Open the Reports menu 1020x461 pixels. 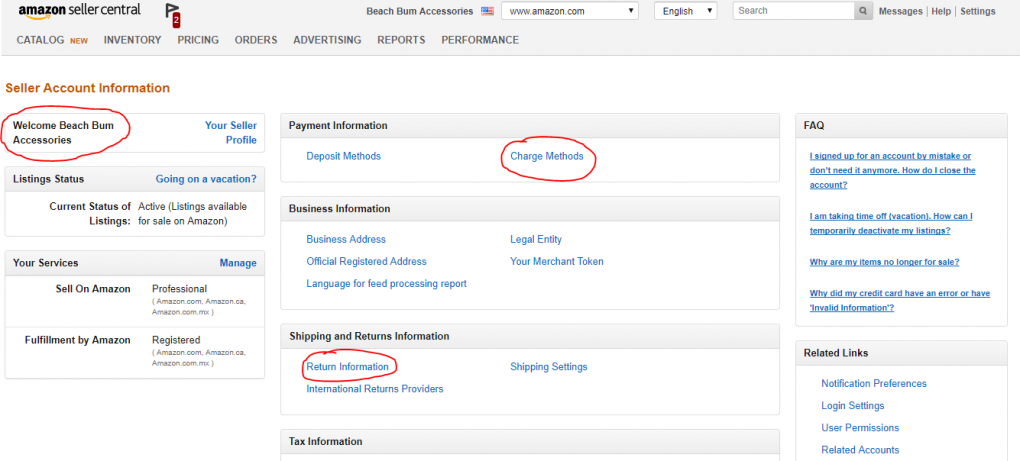pyautogui.click(x=401, y=40)
